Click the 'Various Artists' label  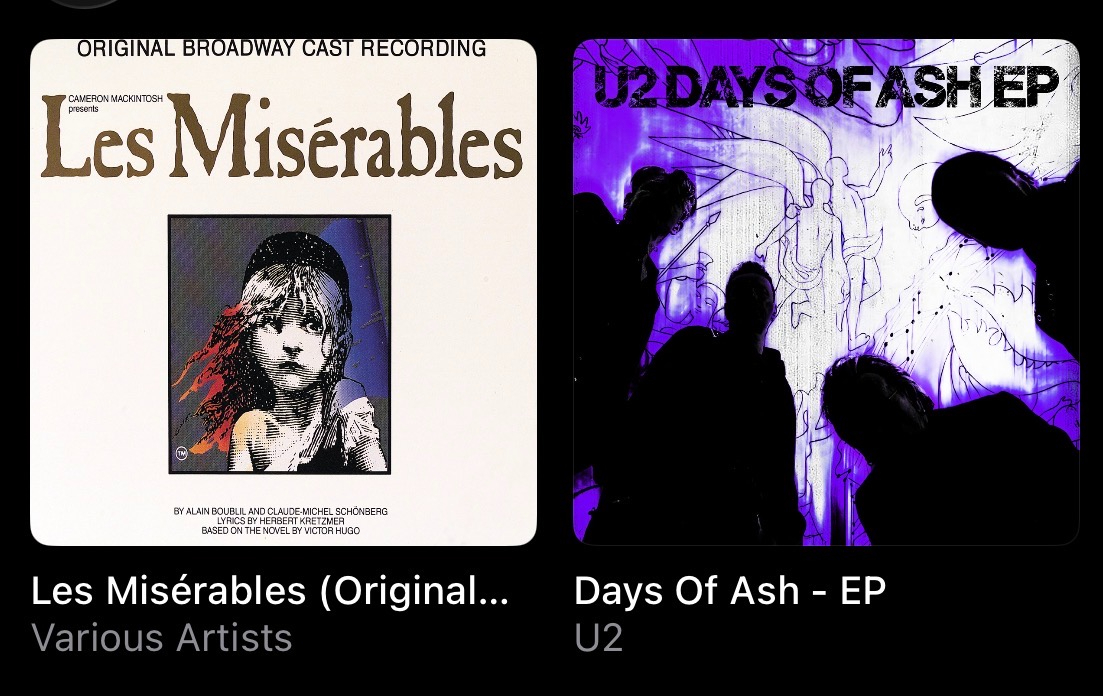pyautogui.click(x=162, y=638)
